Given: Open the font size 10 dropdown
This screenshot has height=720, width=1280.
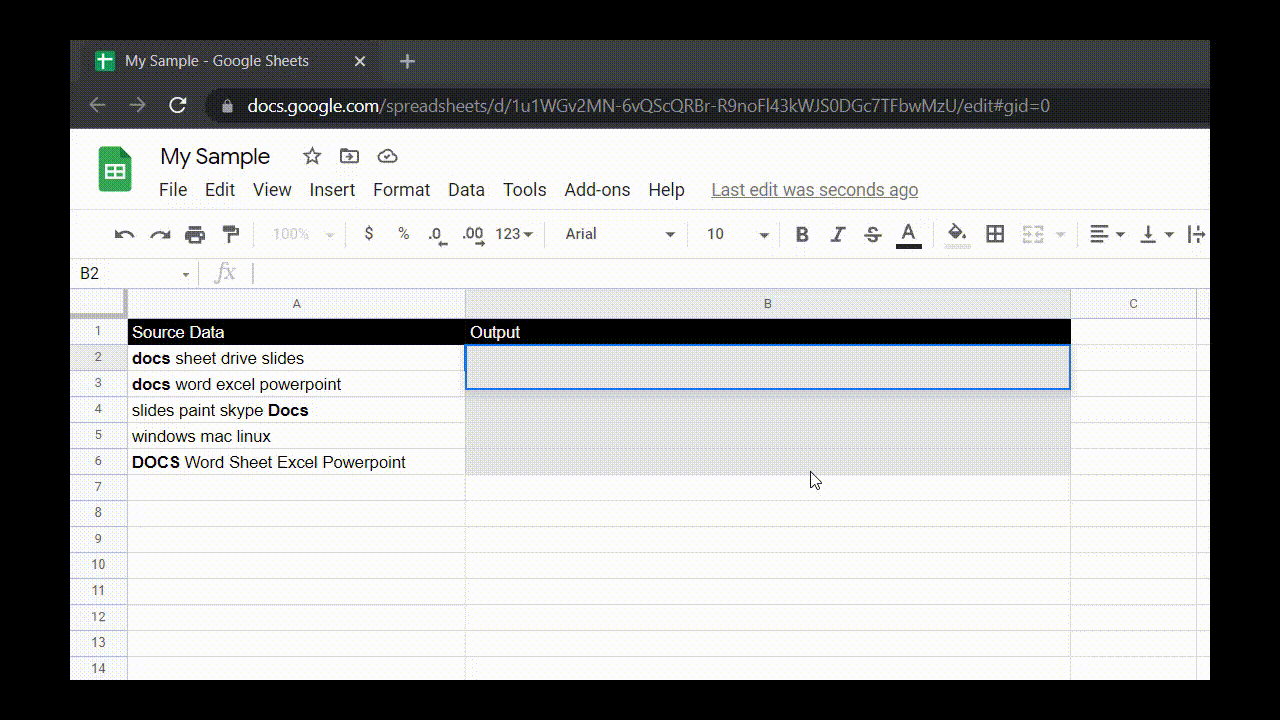Looking at the screenshot, I should (x=738, y=234).
